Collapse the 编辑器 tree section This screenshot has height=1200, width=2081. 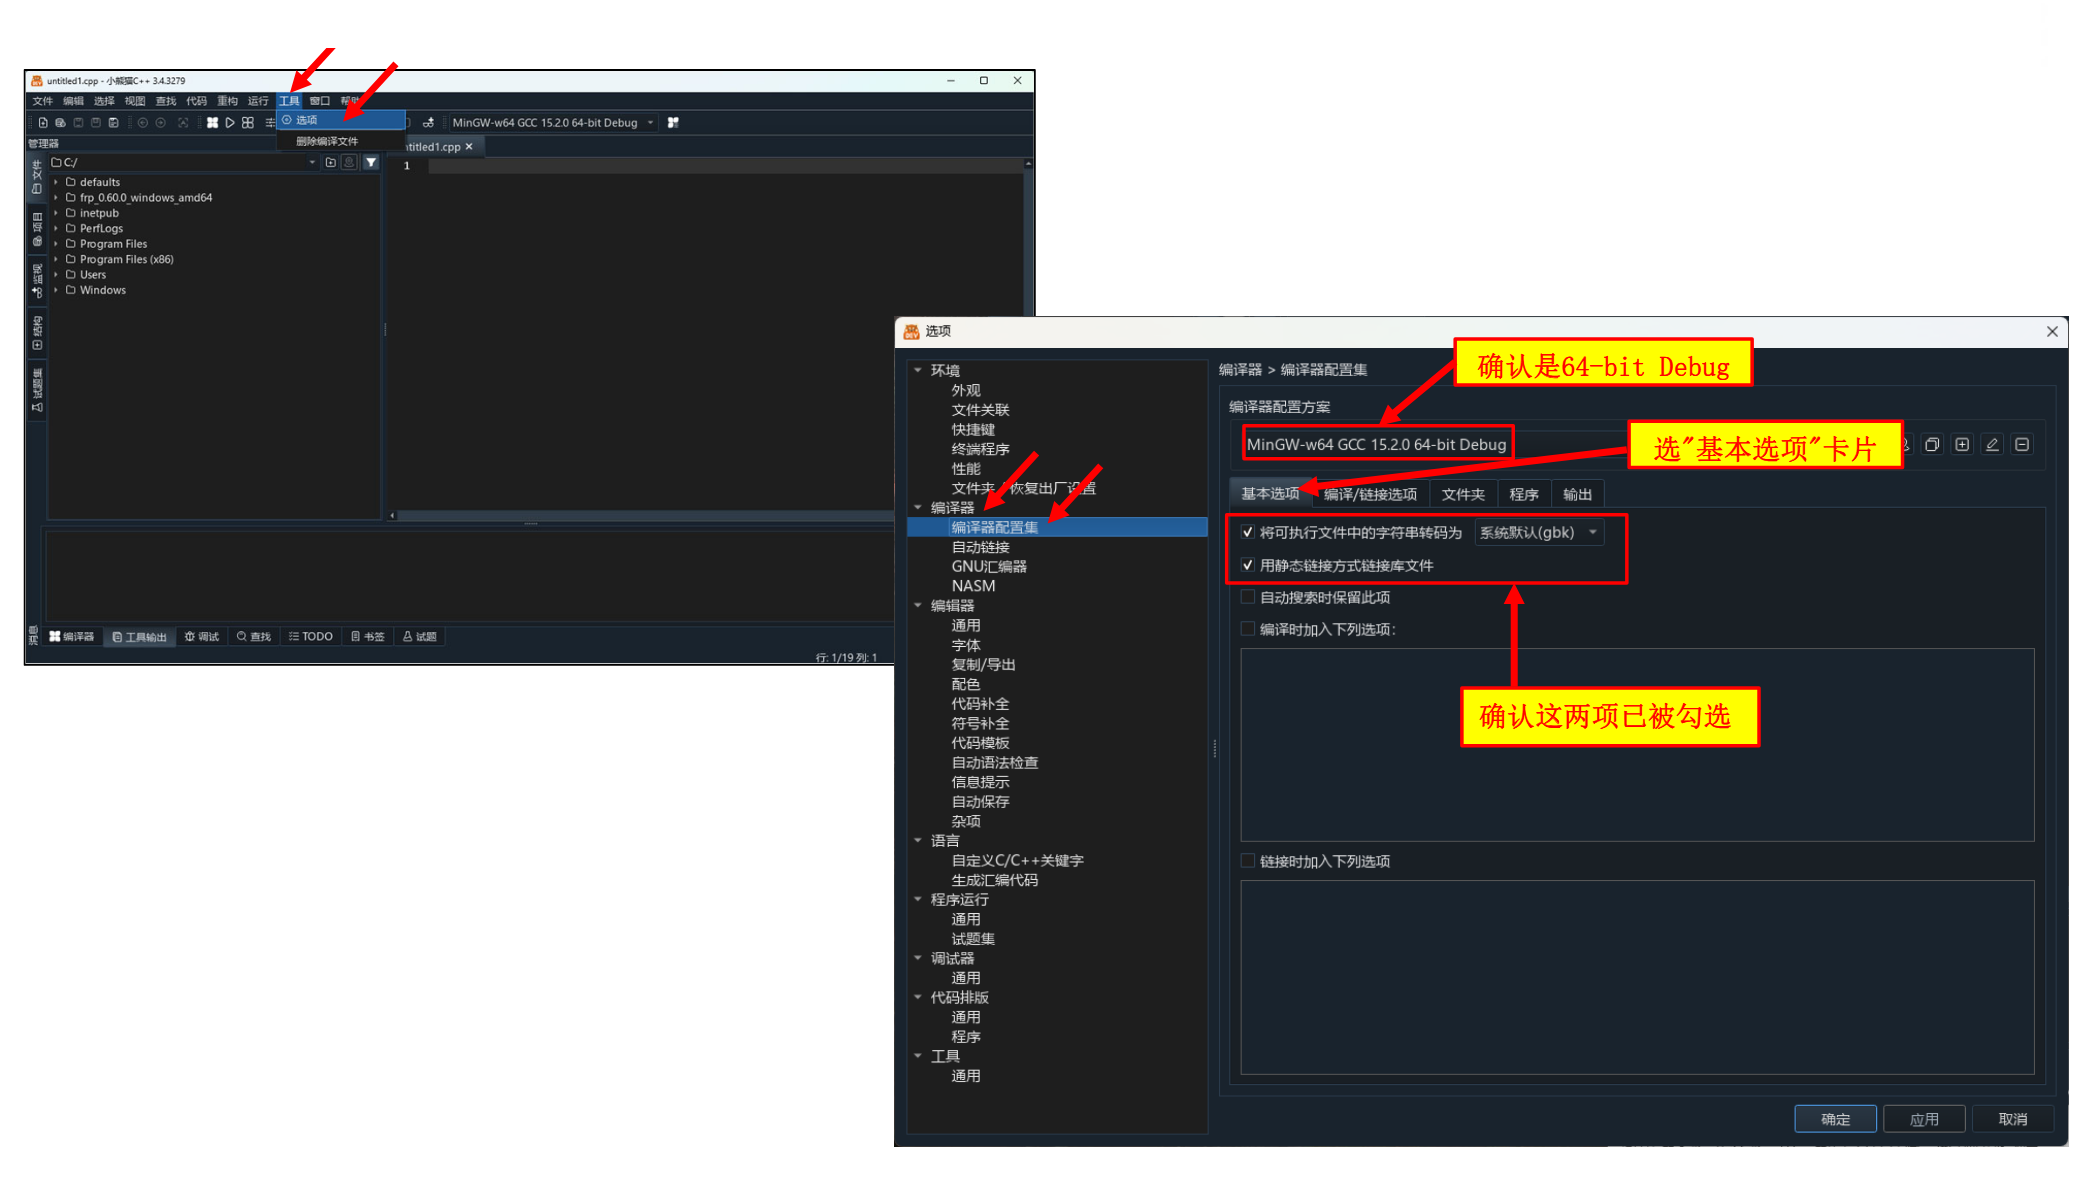tap(918, 605)
